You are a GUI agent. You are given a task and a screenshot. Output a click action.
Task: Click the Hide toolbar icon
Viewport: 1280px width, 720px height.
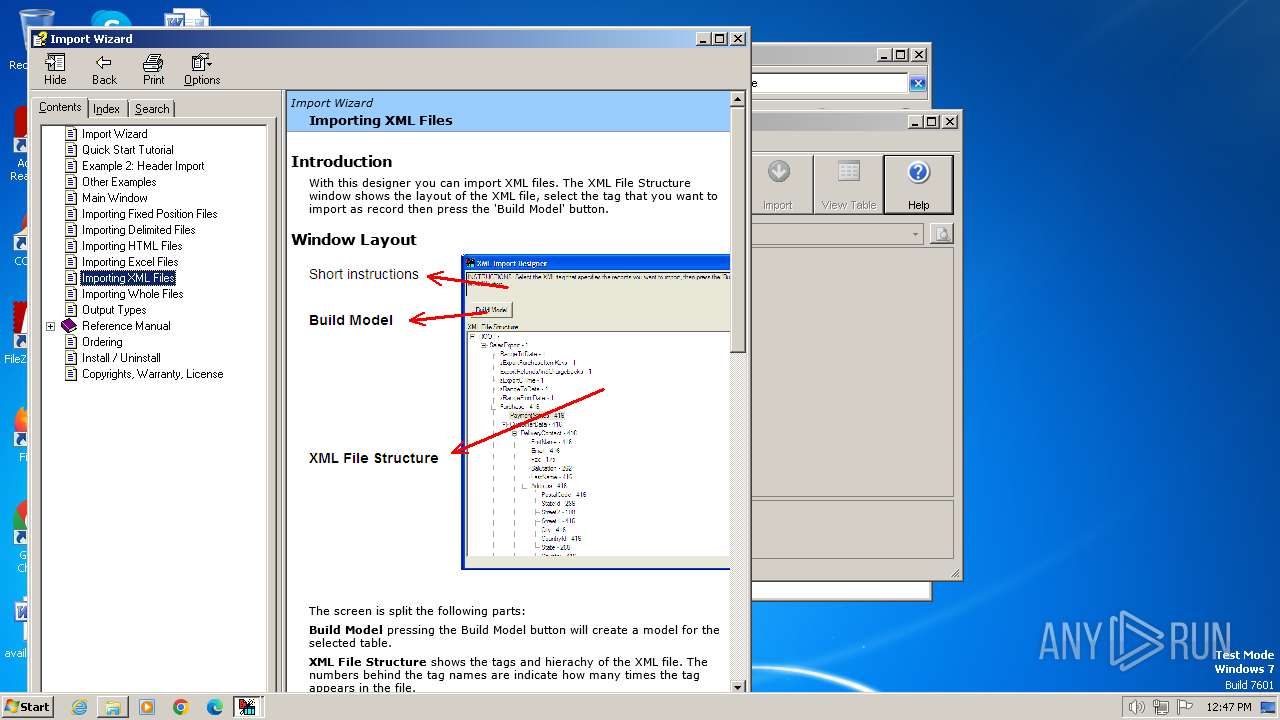(x=55, y=69)
